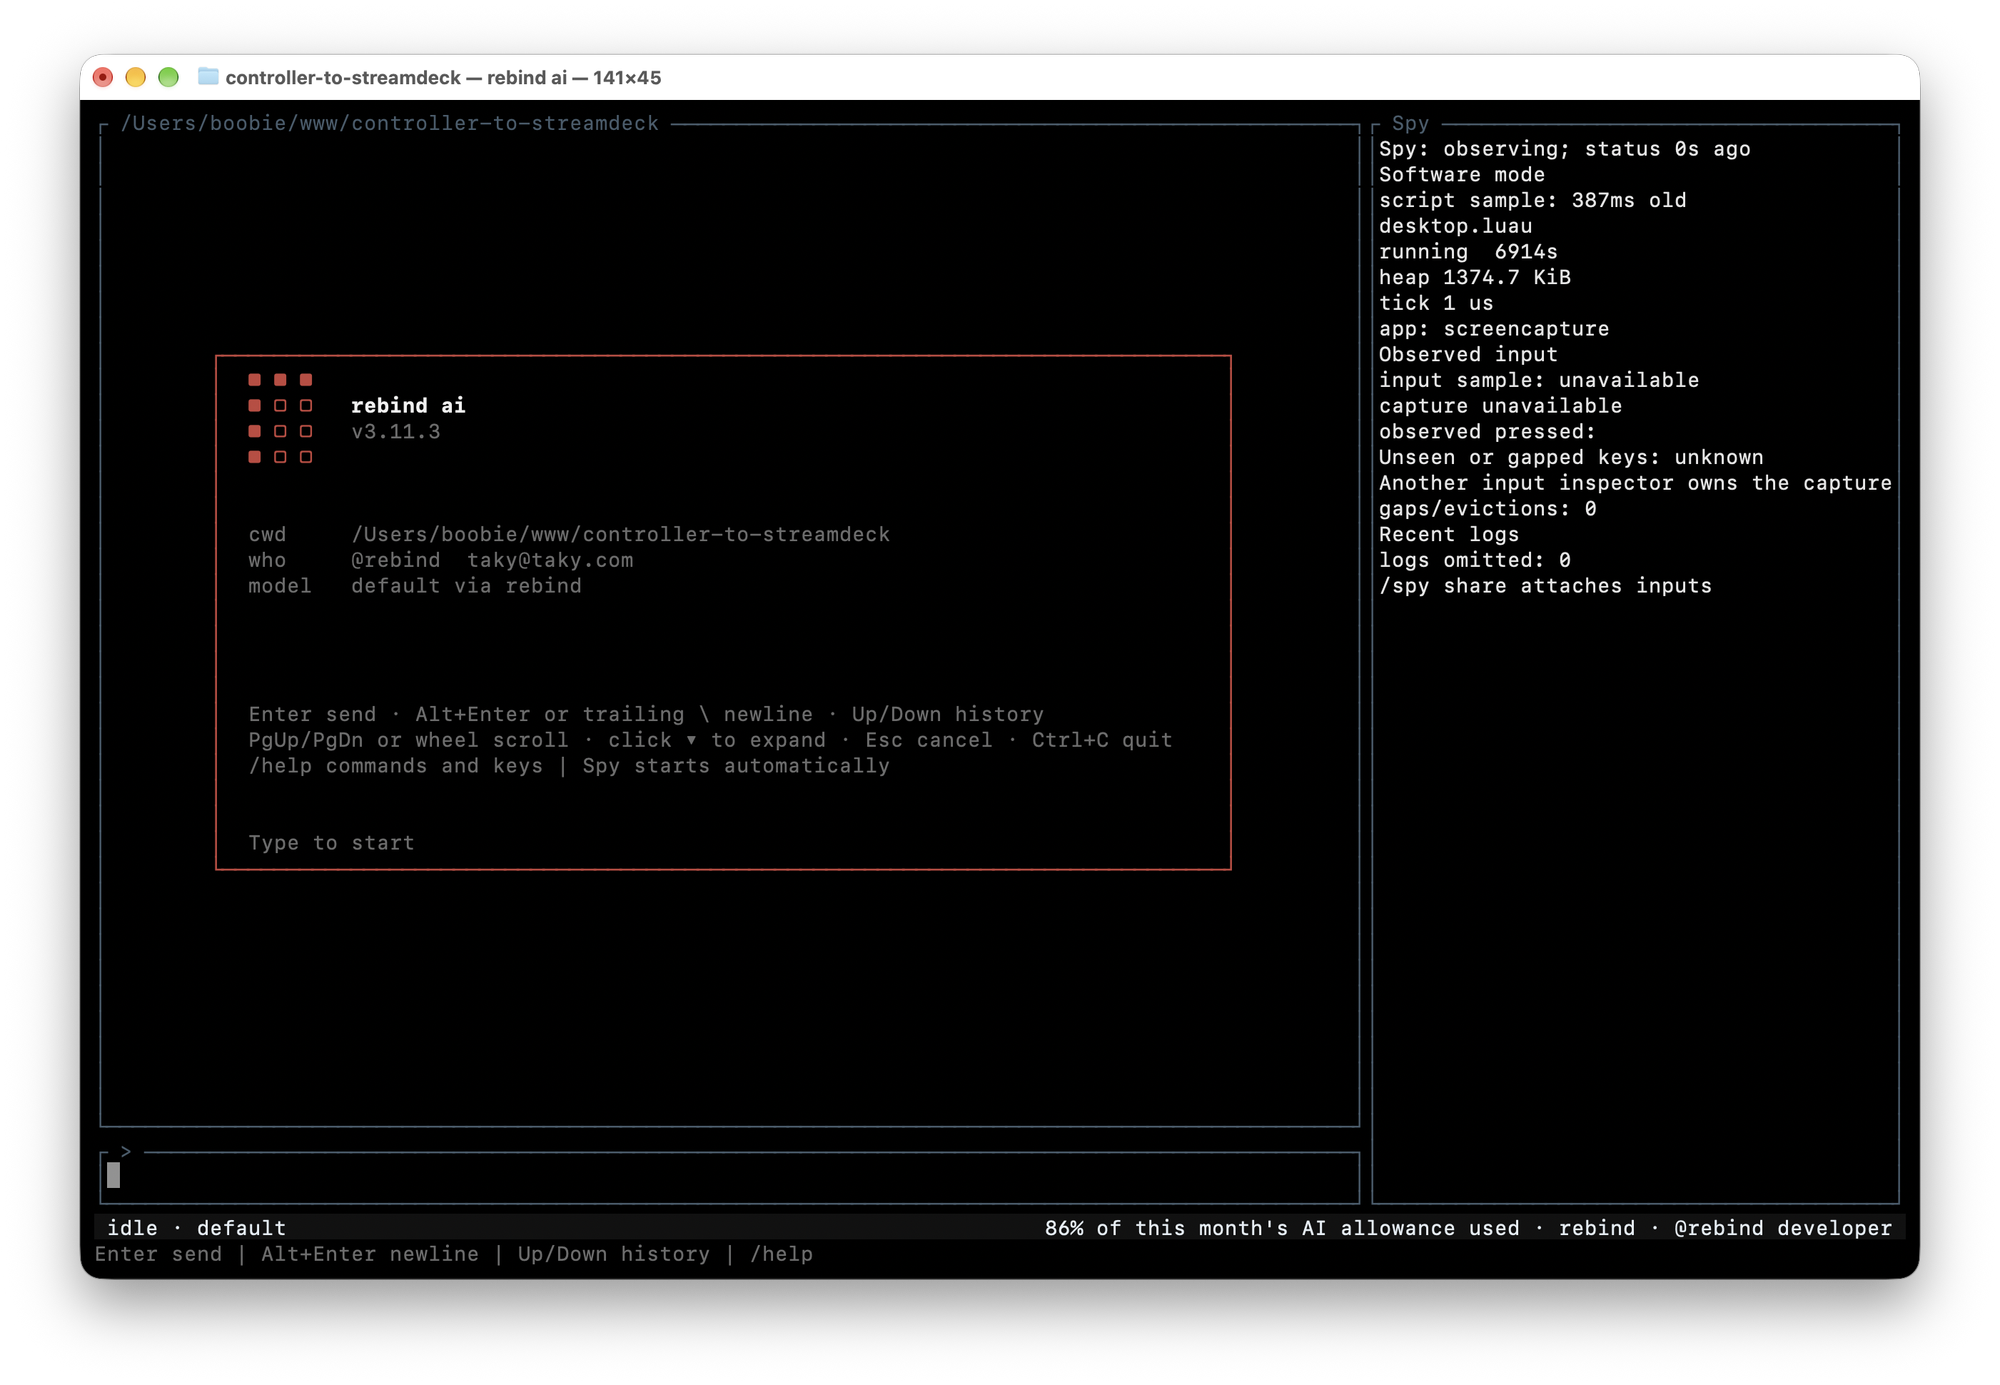Image resolution: width=2000 pixels, height=1385 pixels.
Task: Click the blinking cursor block in the prompt
Action: 114,1175
